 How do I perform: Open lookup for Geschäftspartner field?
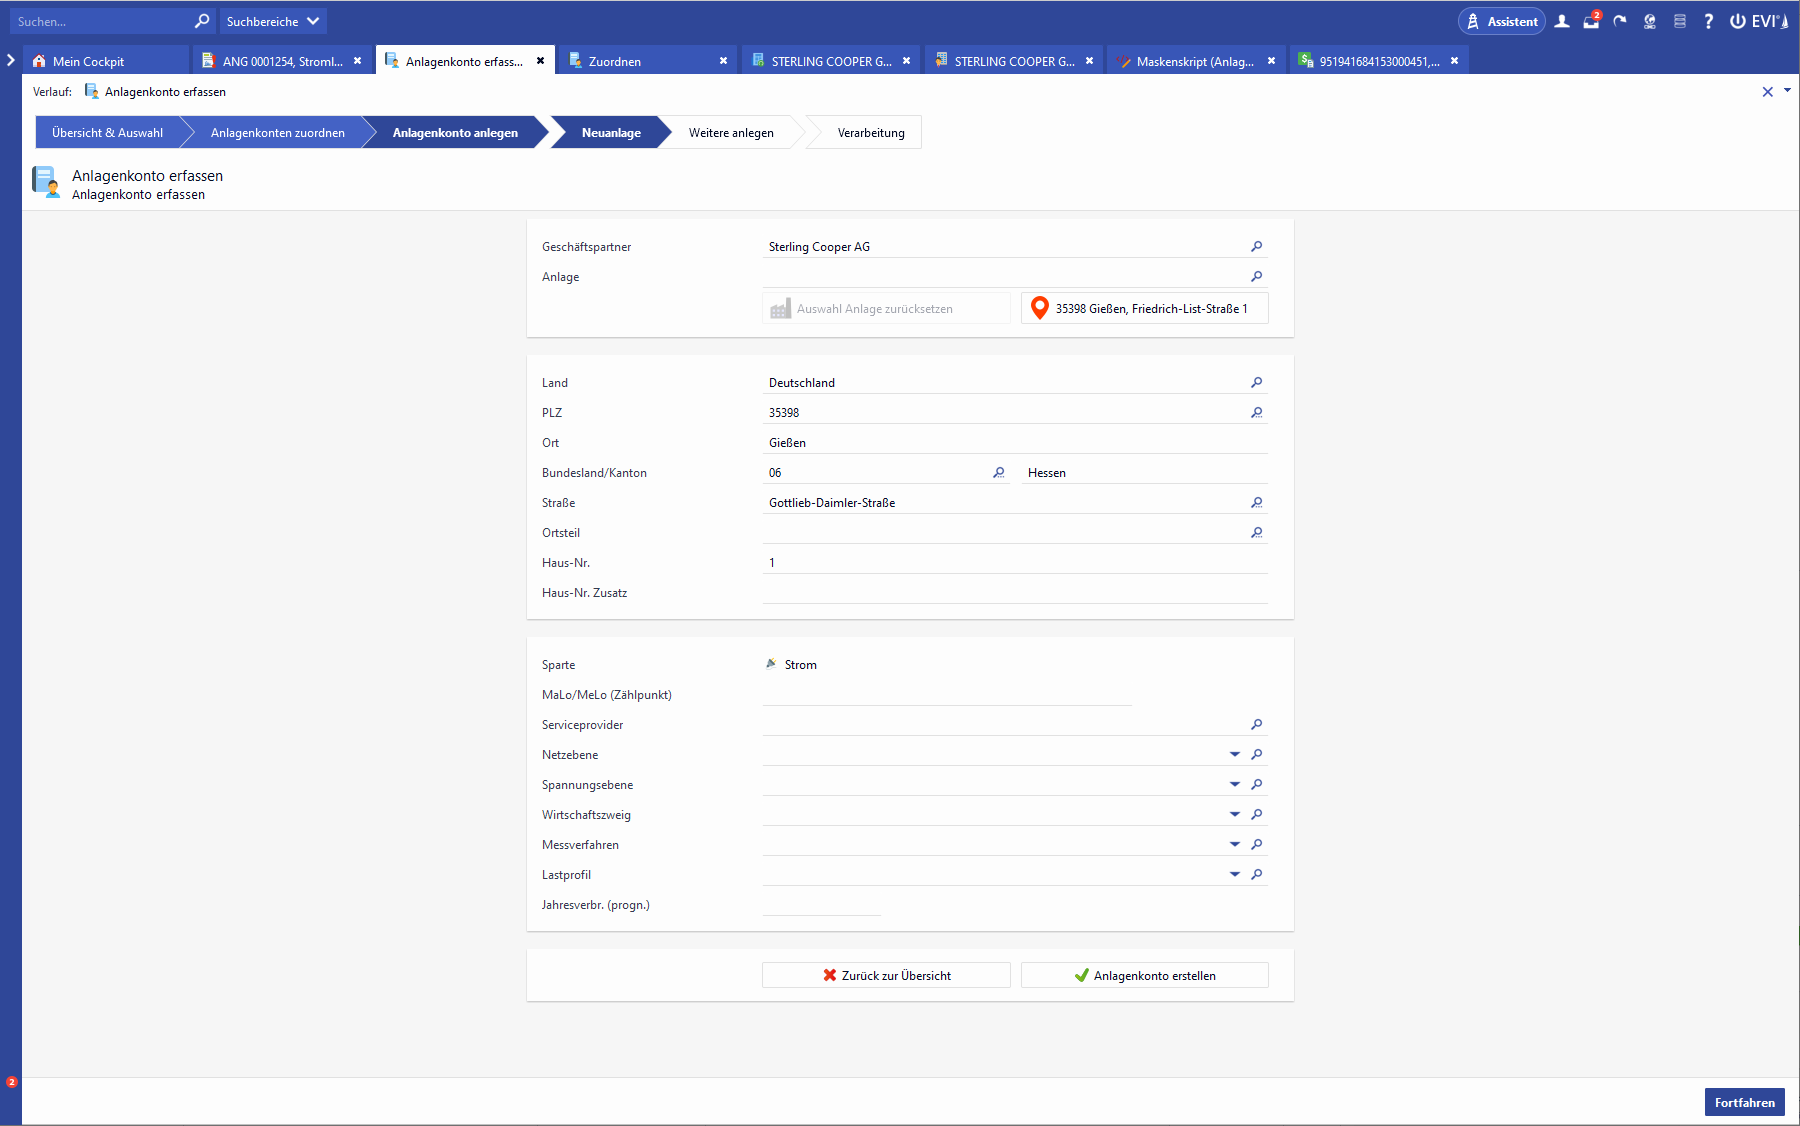pos(1256,246)
